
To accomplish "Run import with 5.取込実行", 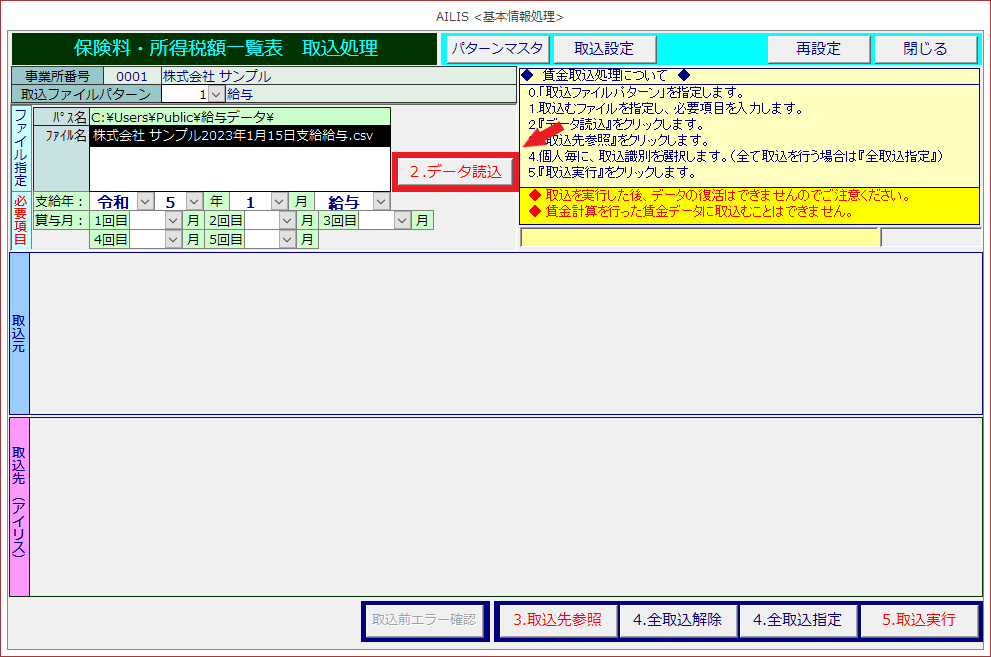I will coord(918,620).
